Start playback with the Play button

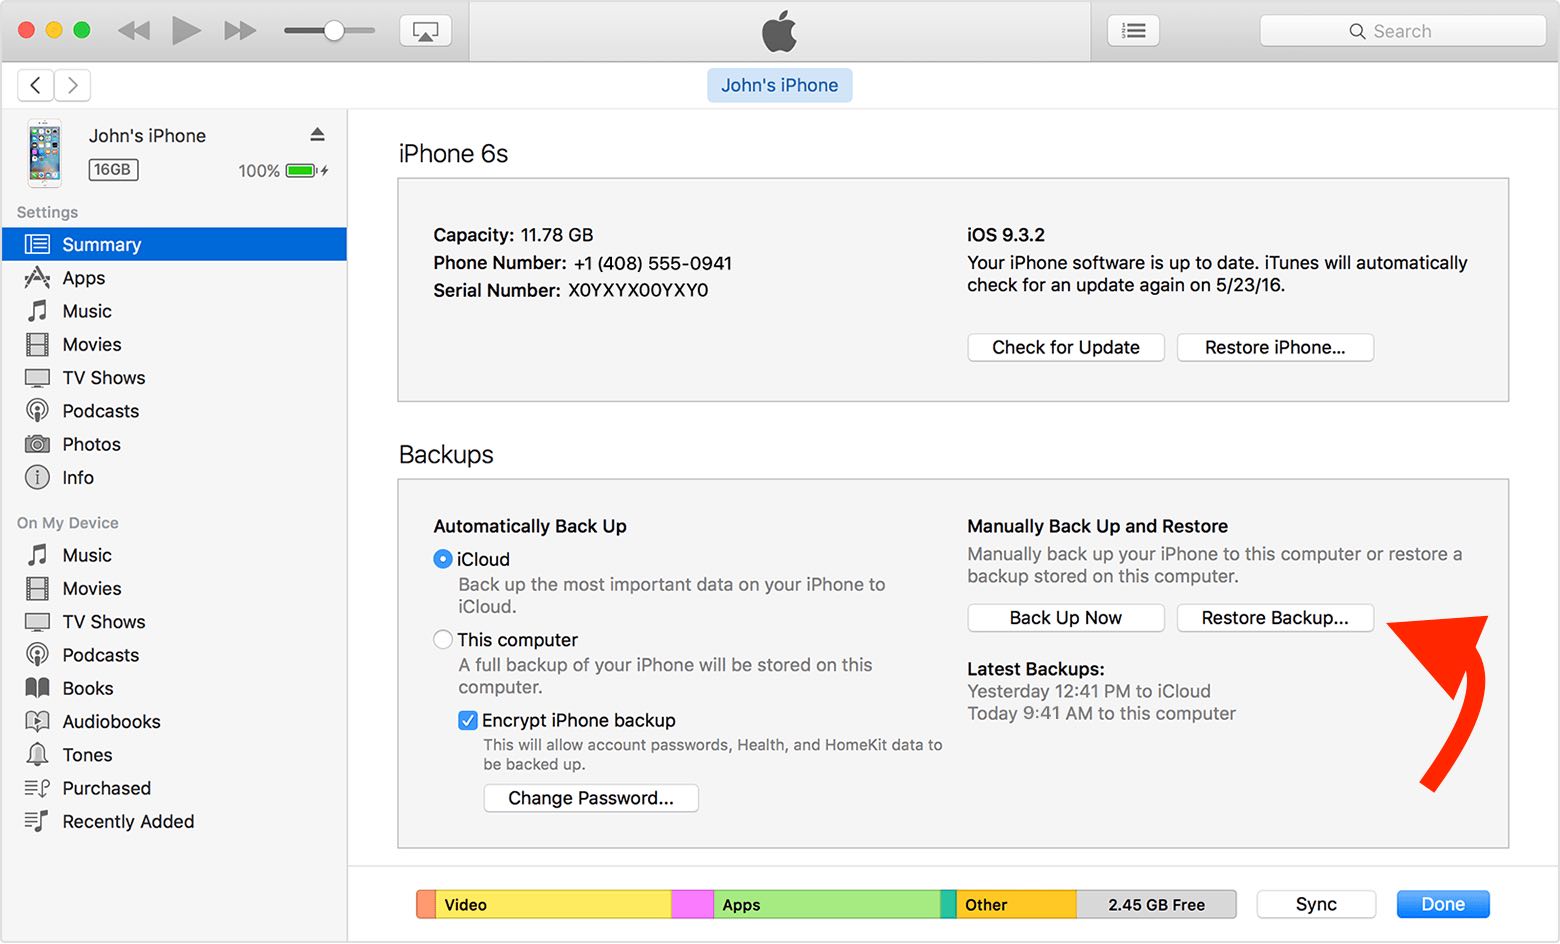[186, 31]
